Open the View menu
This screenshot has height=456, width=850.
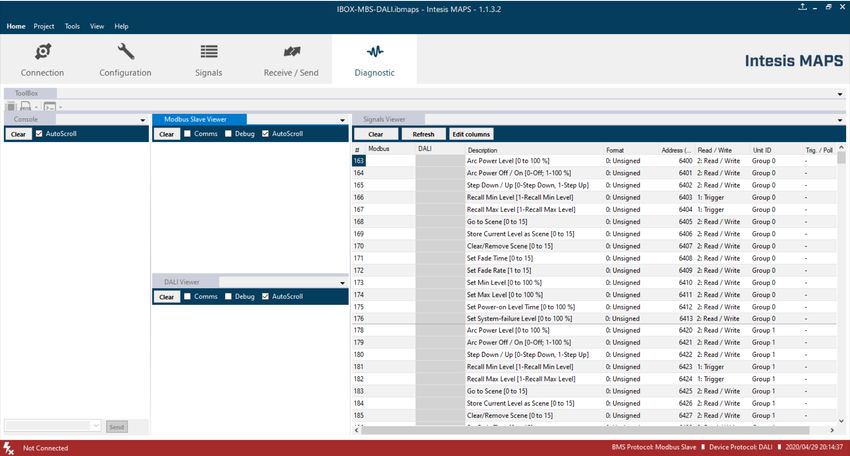click(97, 26)
